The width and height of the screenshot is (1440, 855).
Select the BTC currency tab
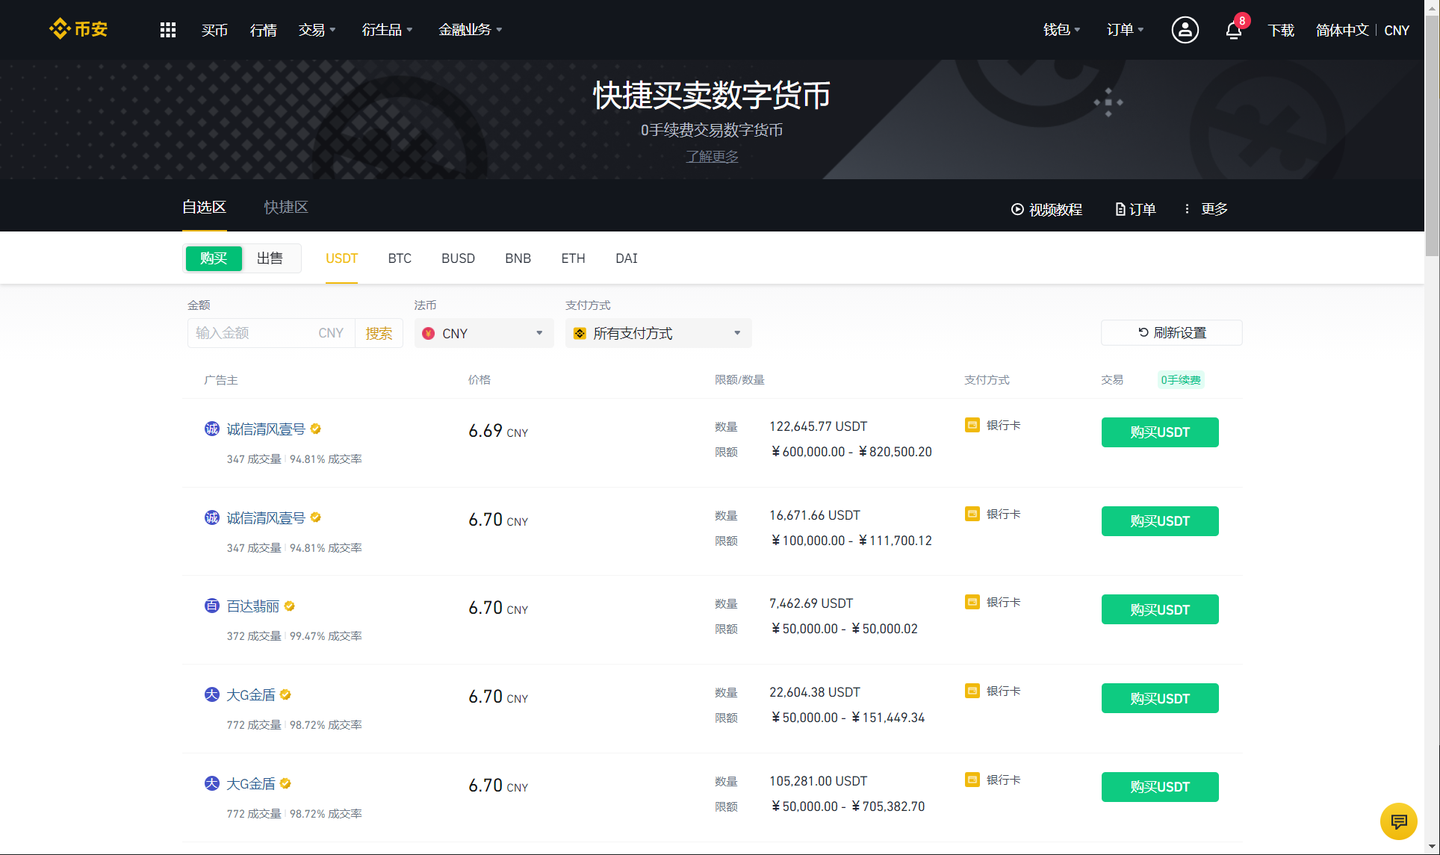point(399,258)
